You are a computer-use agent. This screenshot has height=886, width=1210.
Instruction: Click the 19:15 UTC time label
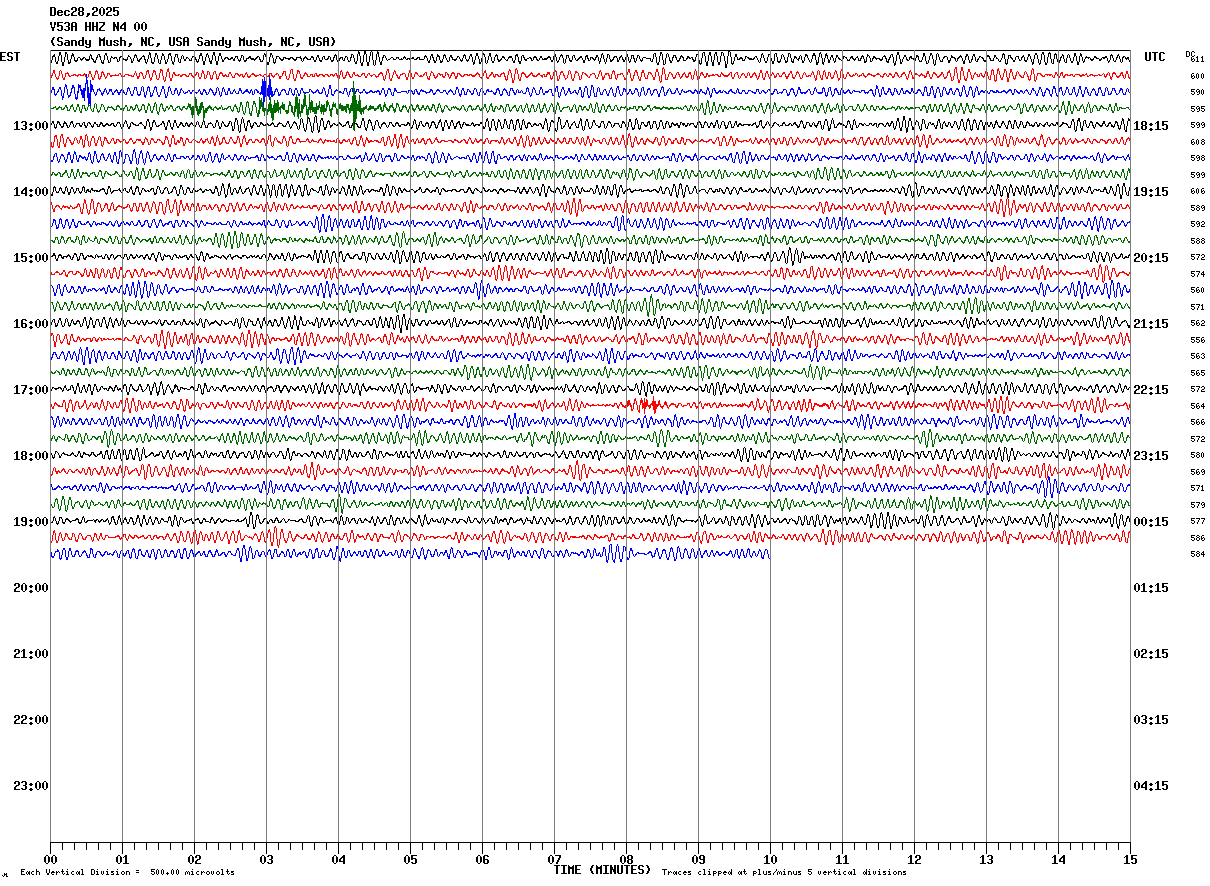point(1151,192)
